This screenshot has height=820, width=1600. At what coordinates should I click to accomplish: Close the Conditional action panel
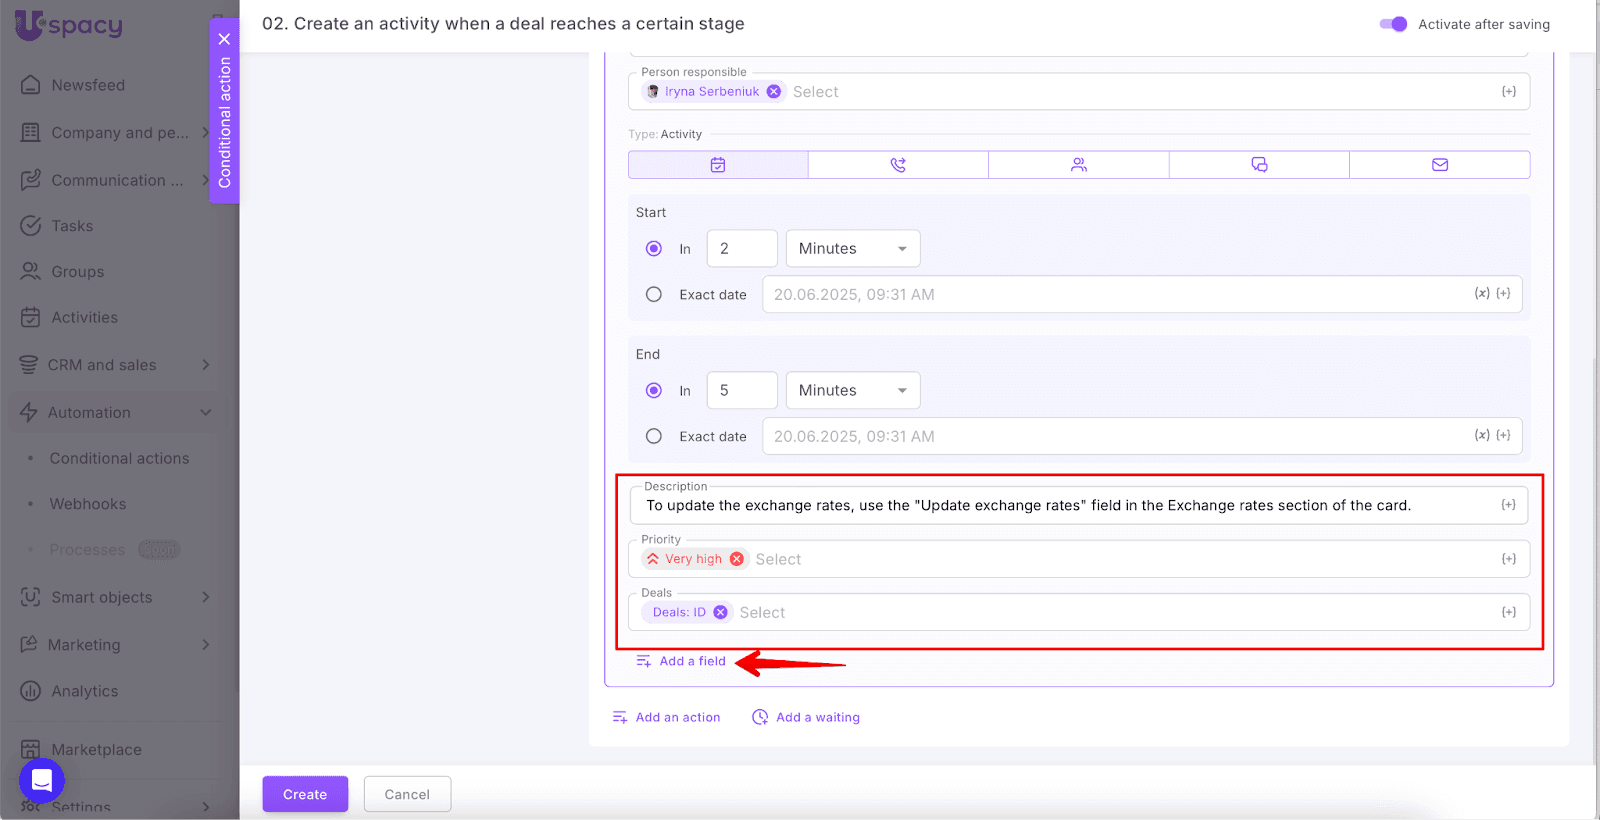pyautogui.click(x=224, y=39)
